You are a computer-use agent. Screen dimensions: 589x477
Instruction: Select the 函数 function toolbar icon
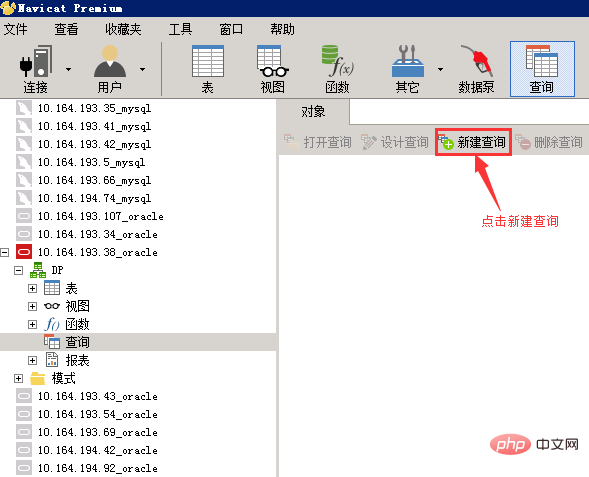point(337,69)
